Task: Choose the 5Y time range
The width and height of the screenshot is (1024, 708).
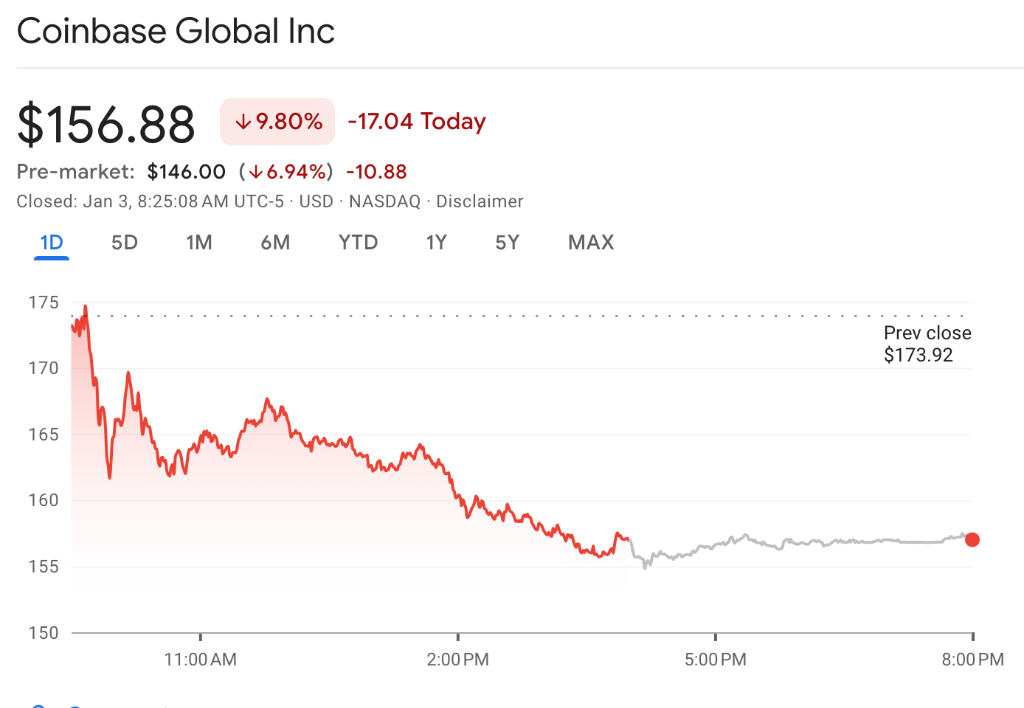Action: coord(507,242)
